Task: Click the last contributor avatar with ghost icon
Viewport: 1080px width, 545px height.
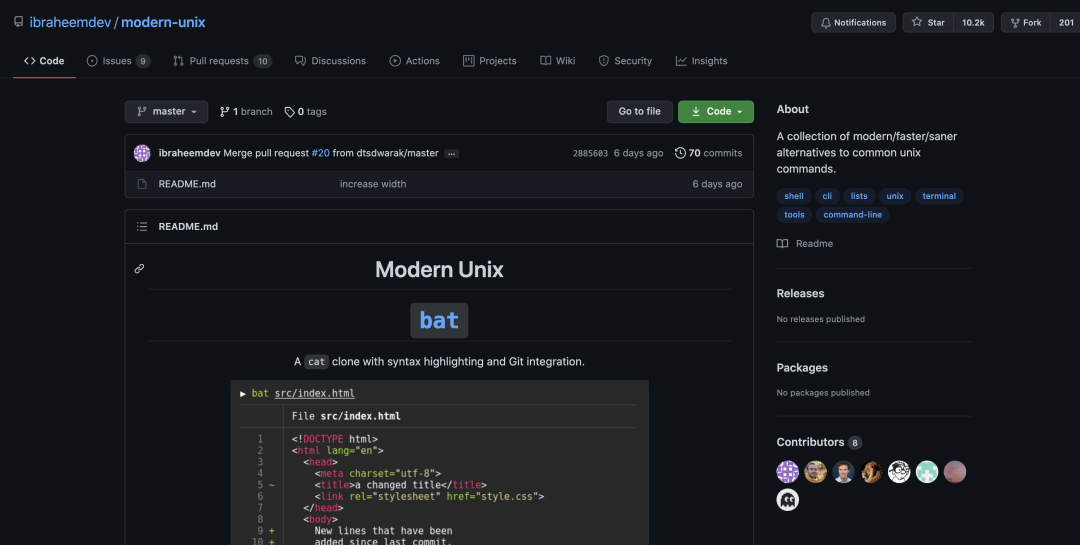Action: click(788, 500)
